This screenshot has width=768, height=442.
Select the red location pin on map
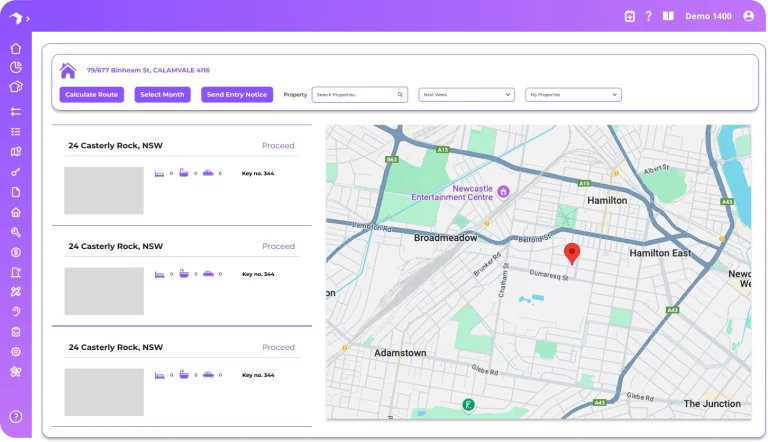pyautogui.click(x=571, y=253)
